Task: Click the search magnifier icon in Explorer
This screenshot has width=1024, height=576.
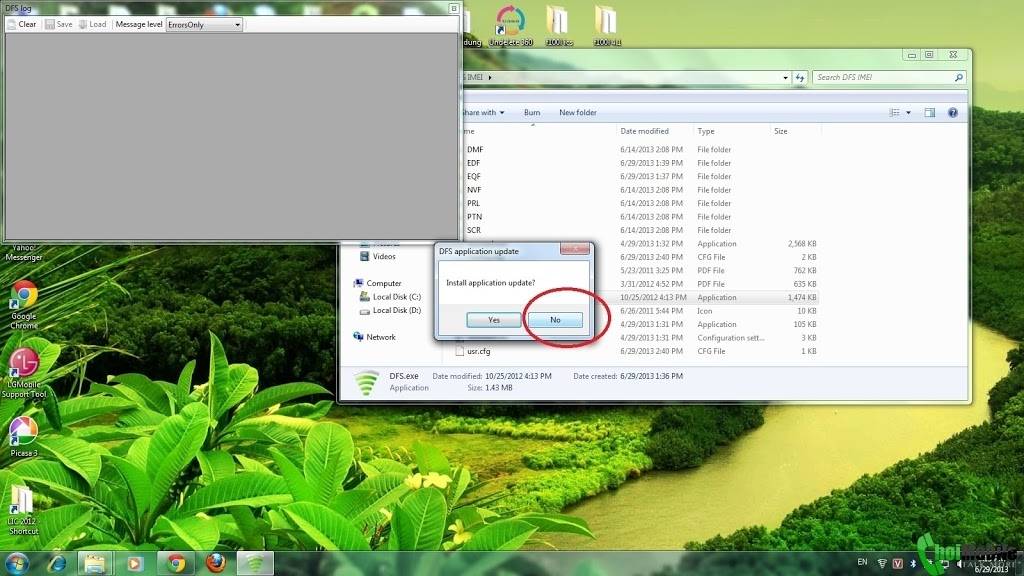Action: pos(959,77)
